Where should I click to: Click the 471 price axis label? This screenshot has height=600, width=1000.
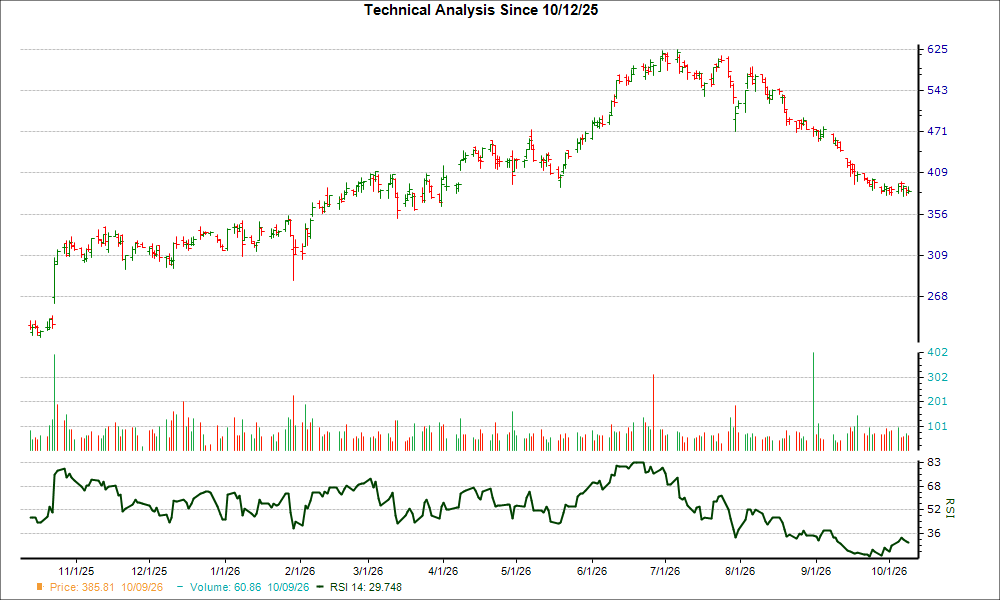click(x=937, y=131)
